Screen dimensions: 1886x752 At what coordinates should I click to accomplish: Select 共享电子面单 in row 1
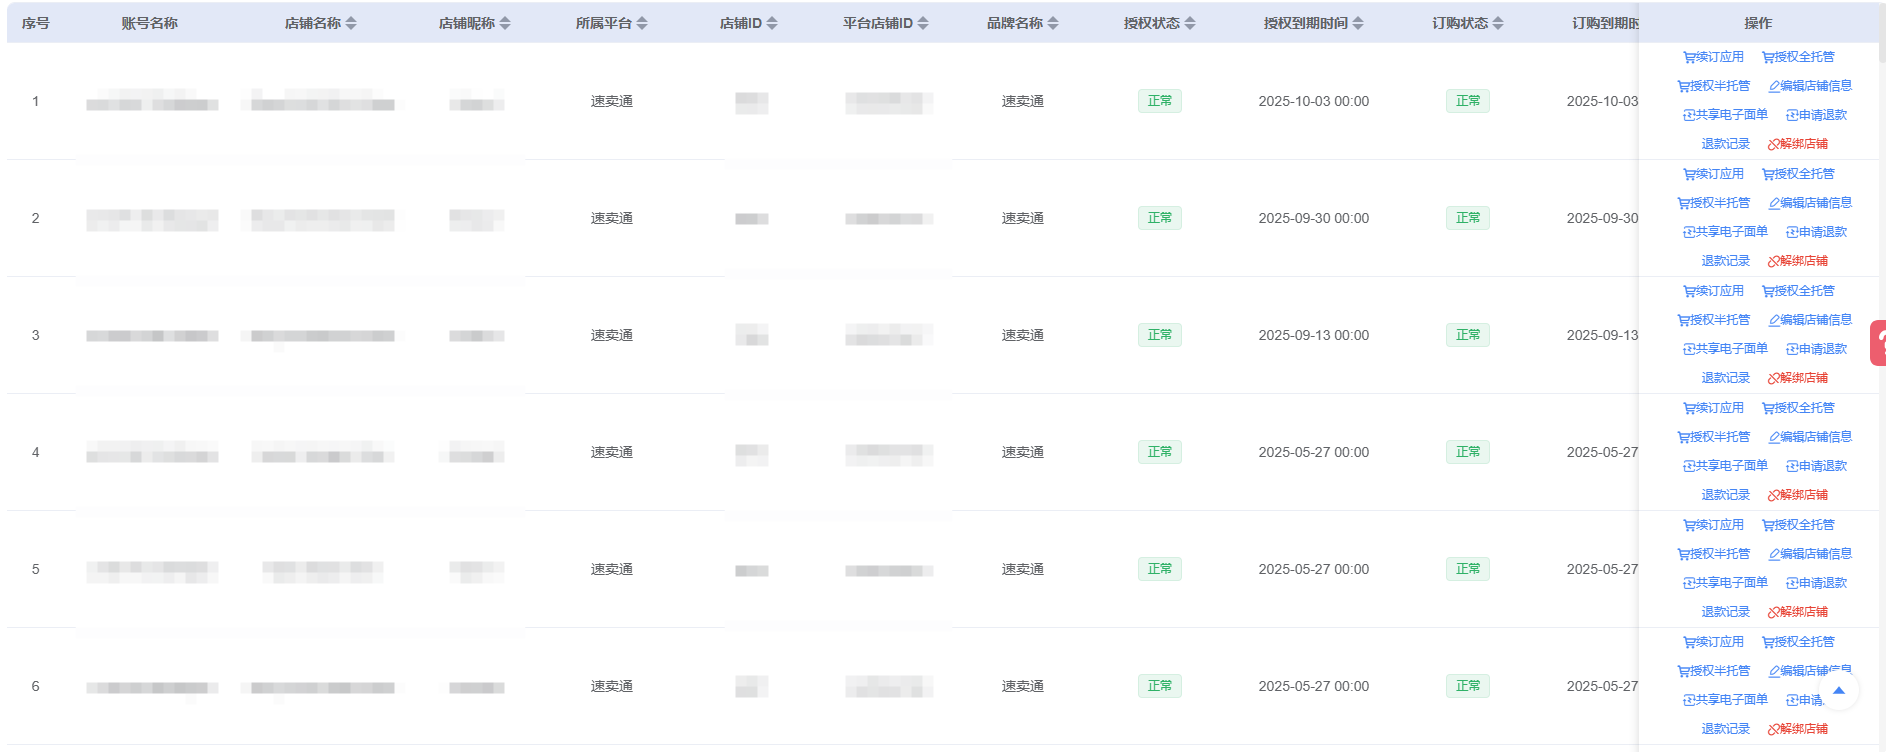point(1725,115)
